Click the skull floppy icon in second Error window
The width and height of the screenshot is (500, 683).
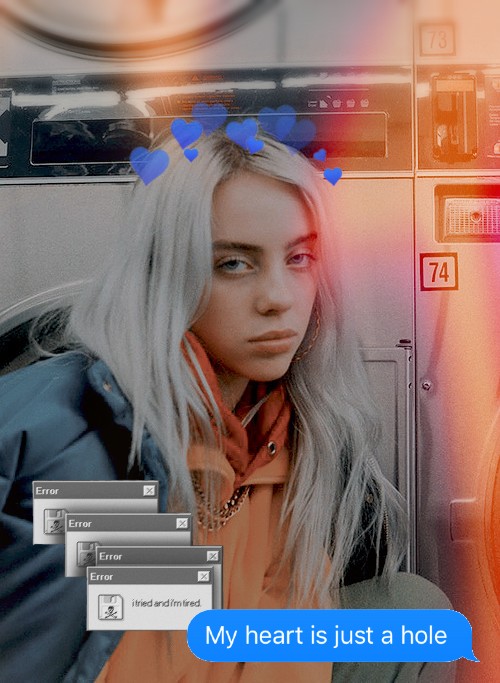pos(87,554)
